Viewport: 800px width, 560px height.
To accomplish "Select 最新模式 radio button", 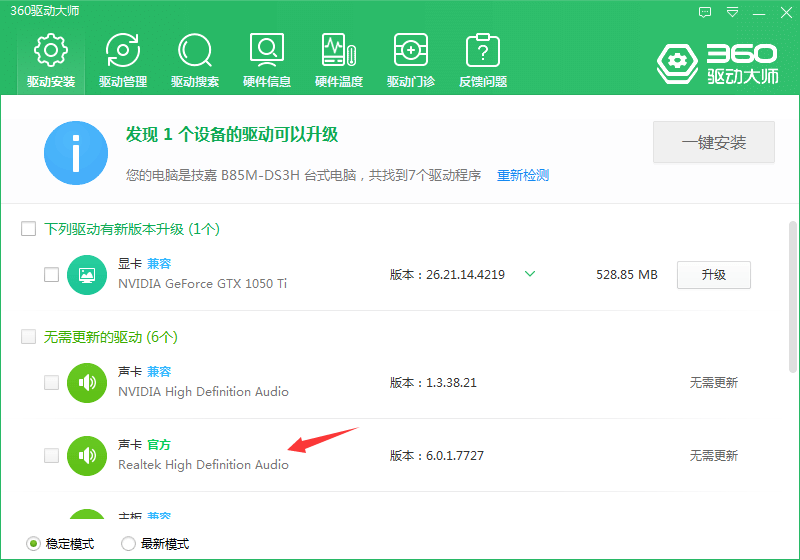I will point(128,544).
